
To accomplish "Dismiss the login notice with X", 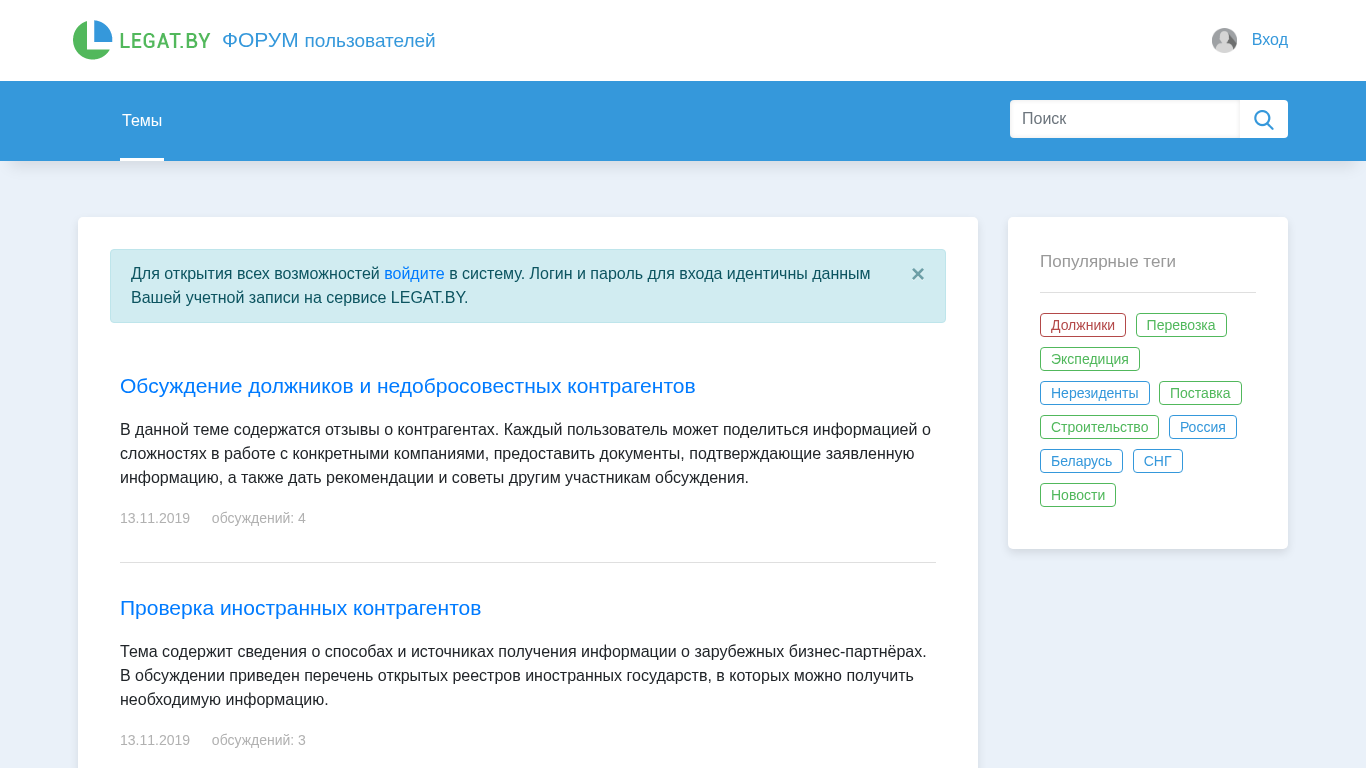I will pos(917,274).
